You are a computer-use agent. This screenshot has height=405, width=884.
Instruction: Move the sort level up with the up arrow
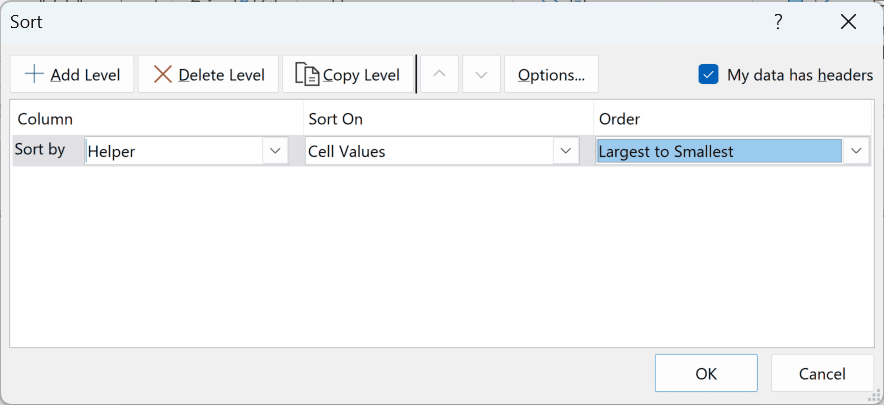click(x=440, y=74)
